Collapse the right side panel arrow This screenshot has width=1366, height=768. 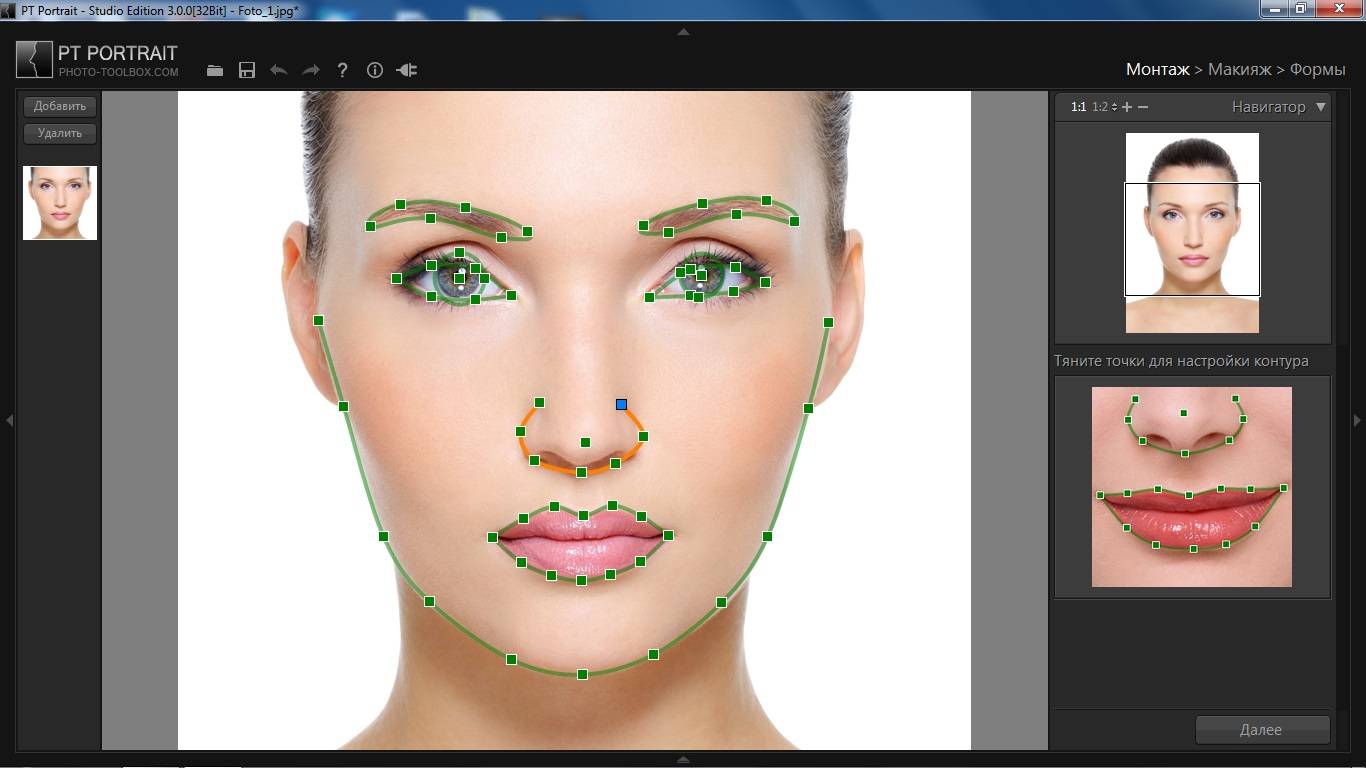(1357, 421)
